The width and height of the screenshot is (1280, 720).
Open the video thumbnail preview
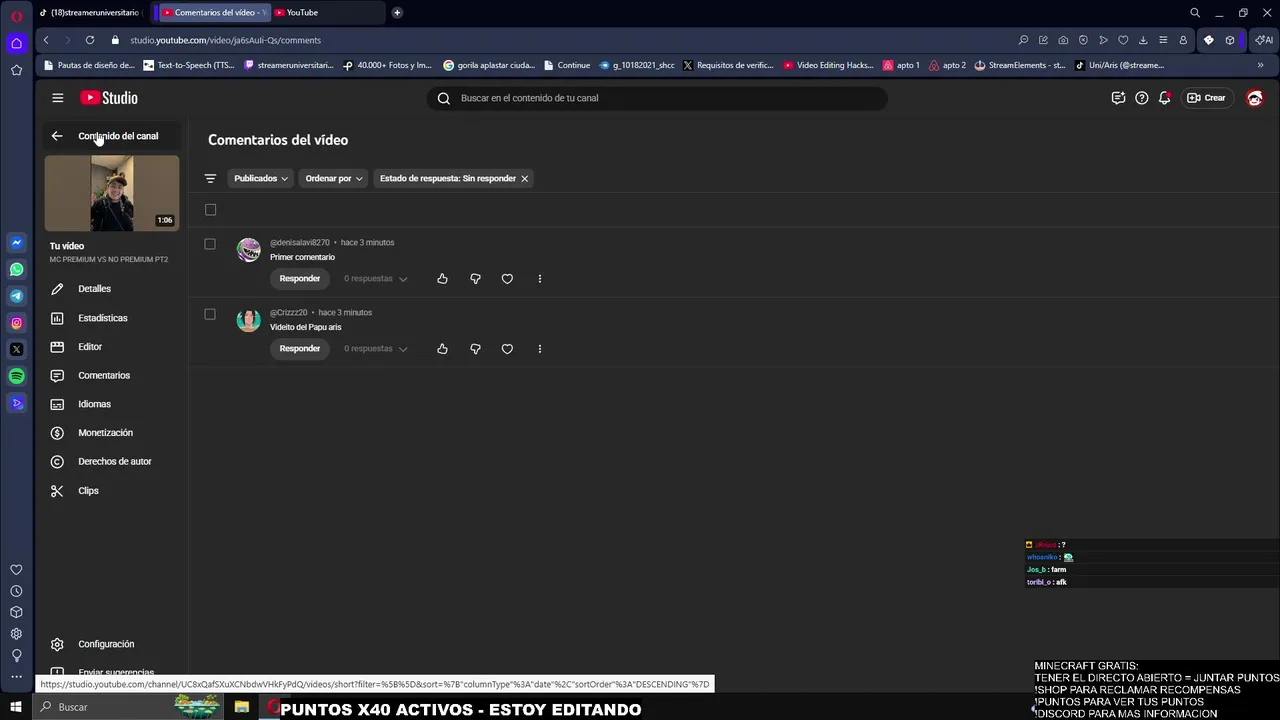112,193
